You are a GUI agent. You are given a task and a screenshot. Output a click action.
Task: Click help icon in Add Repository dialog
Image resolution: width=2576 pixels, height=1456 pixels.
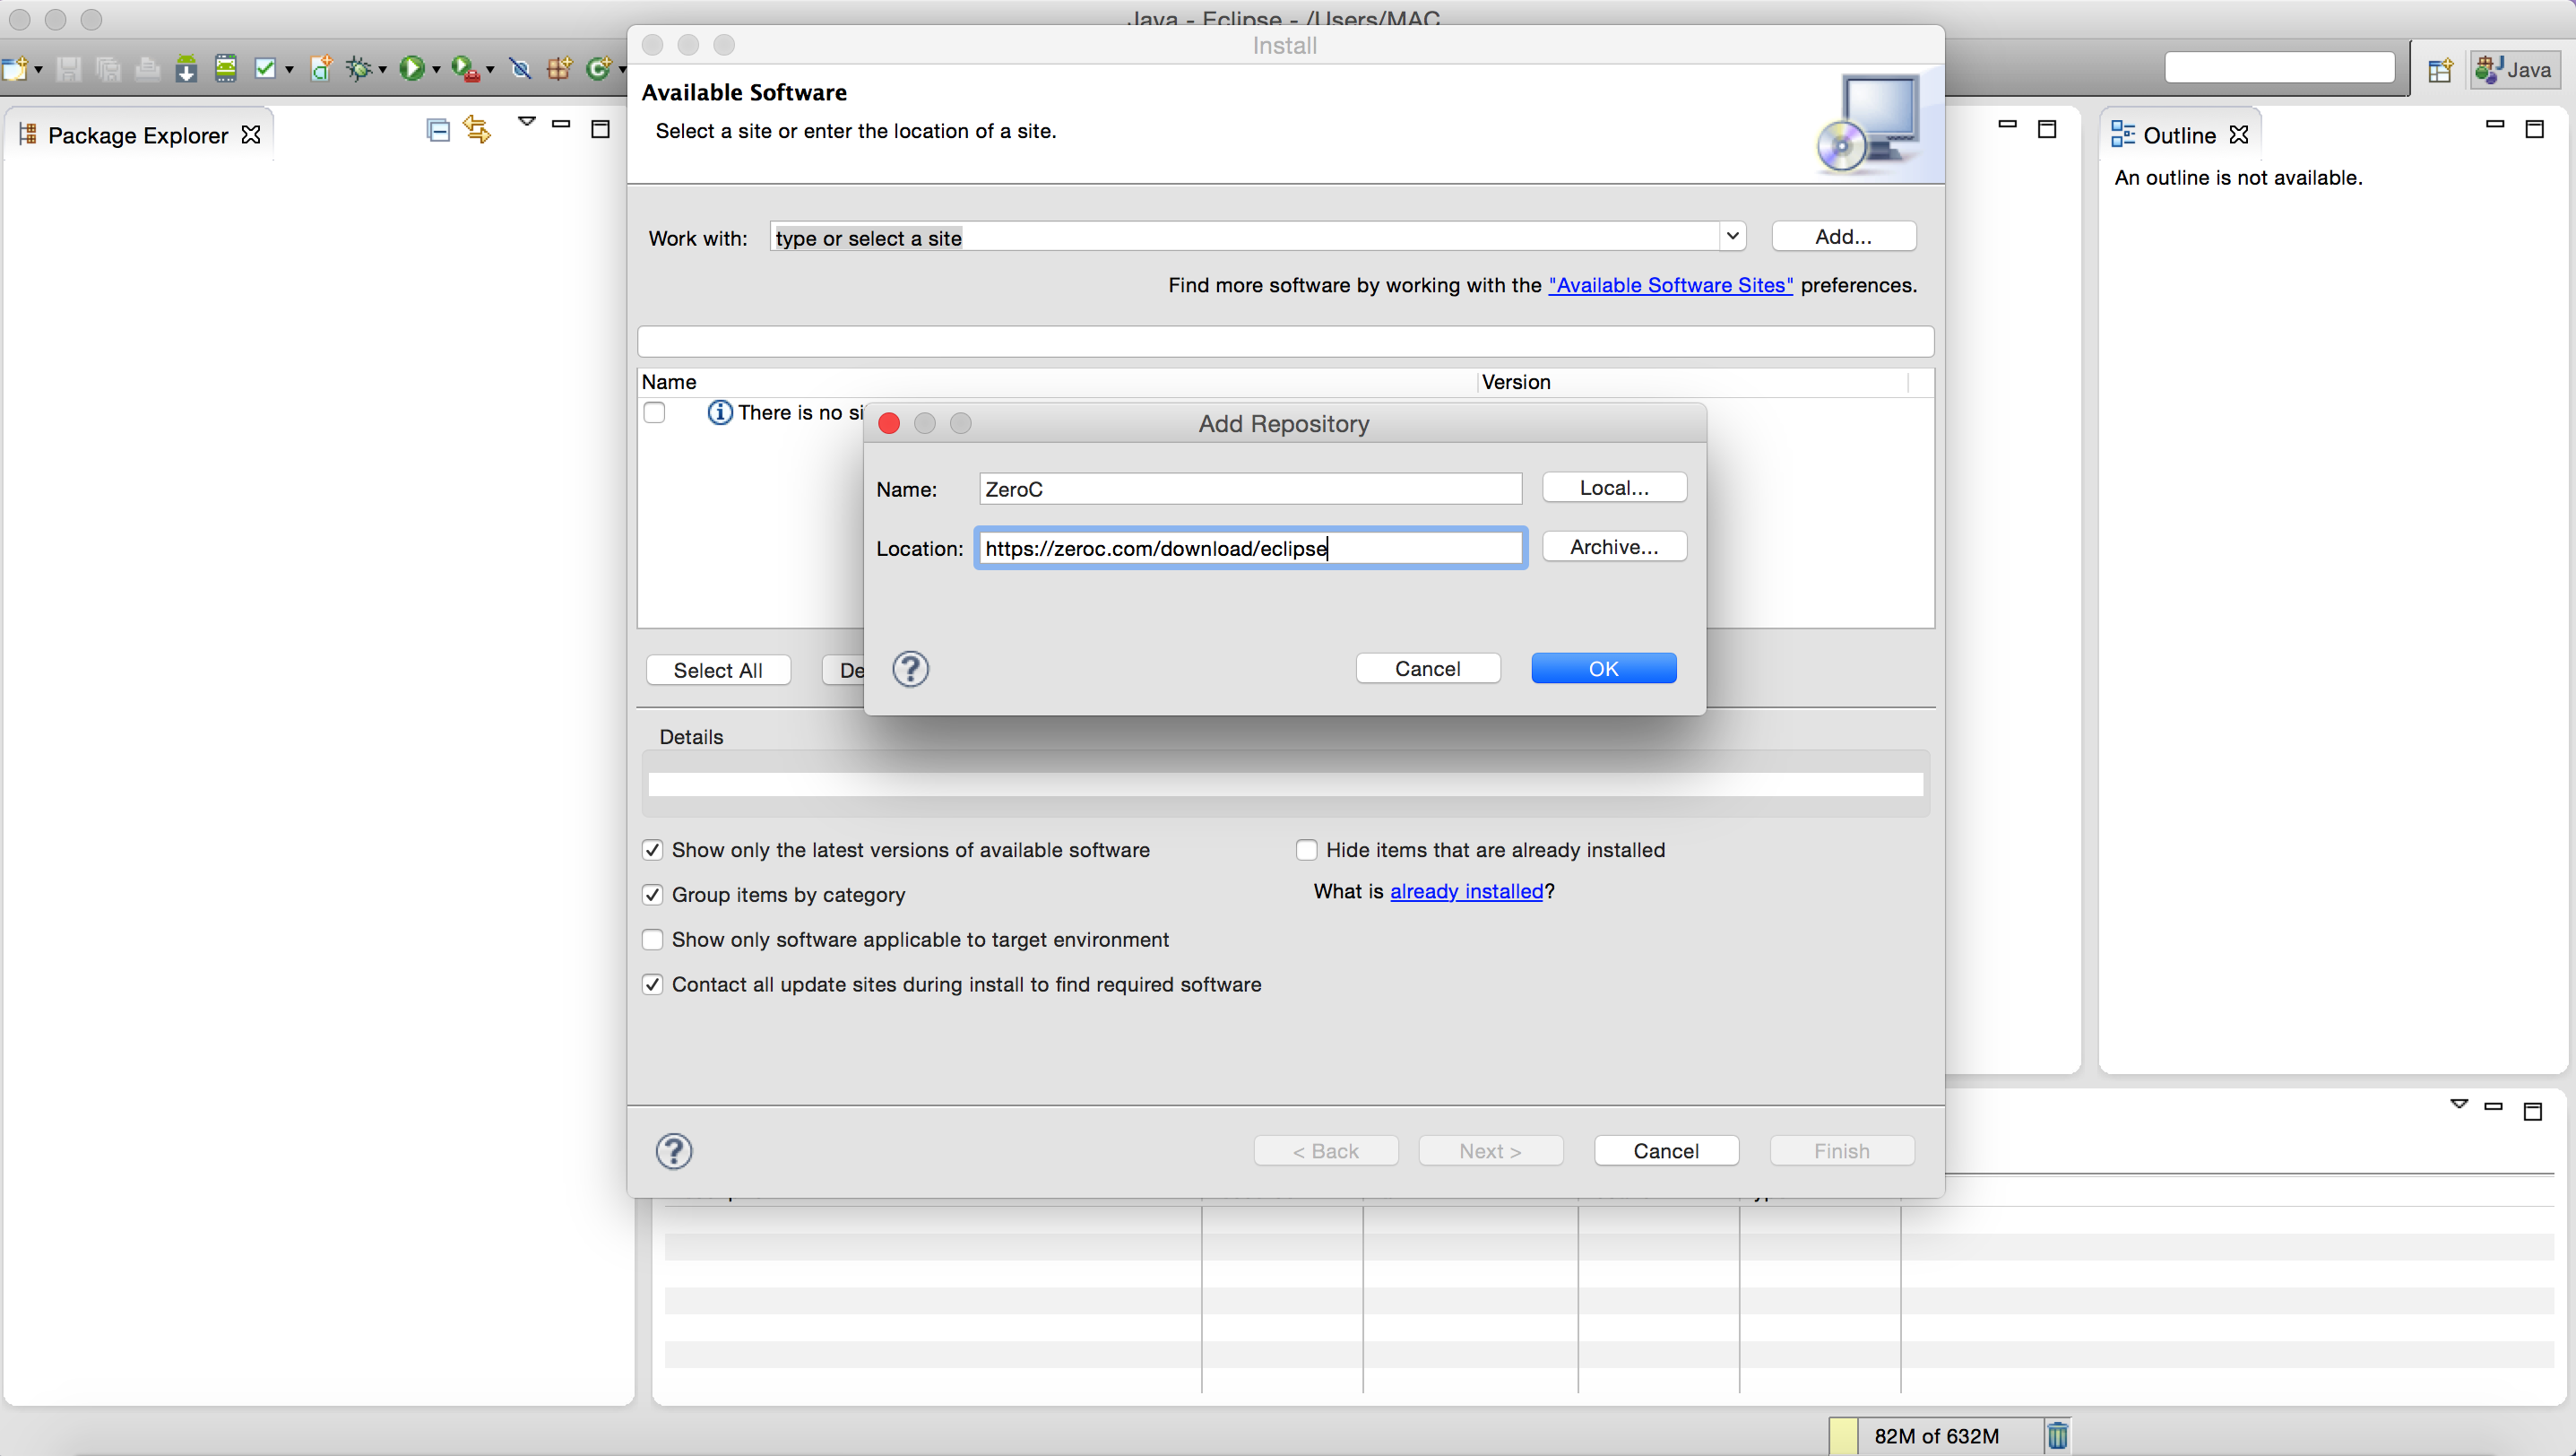pyautogui.click(x=910, y=669)
